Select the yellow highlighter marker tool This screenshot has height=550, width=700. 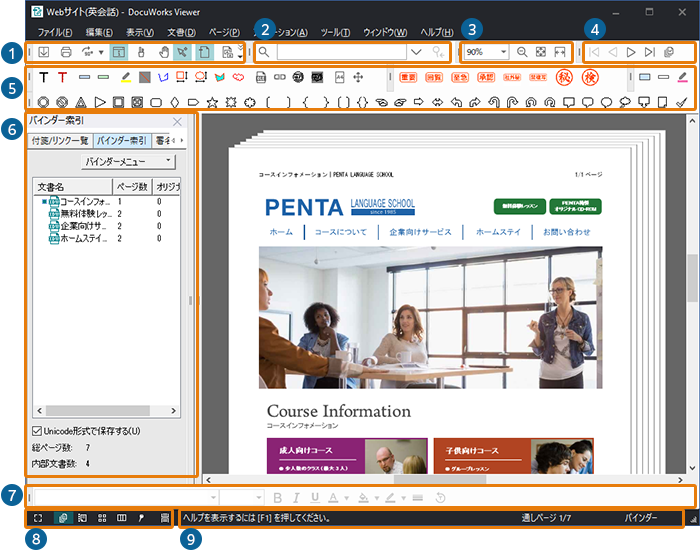click(126, 77)
